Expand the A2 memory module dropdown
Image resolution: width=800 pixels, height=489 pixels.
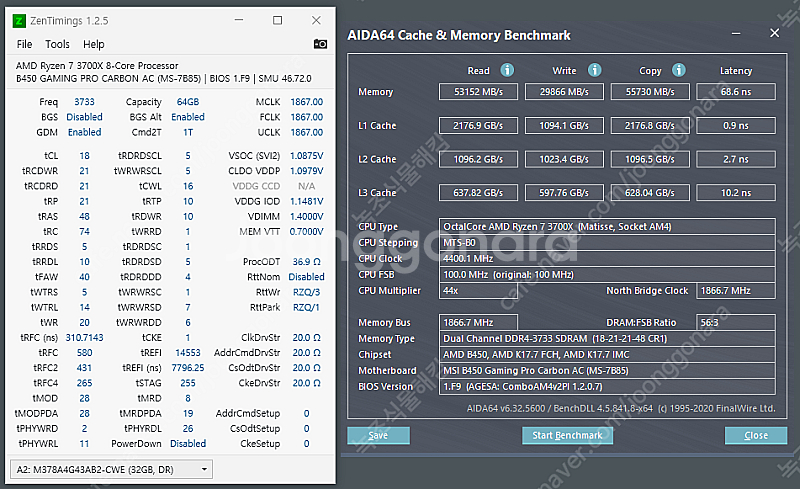click(111, 470)
